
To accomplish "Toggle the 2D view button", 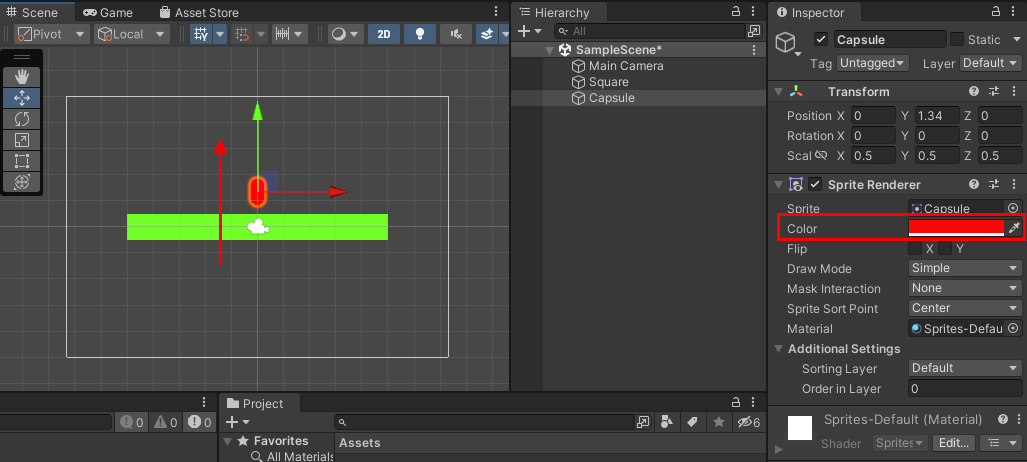I will pyautogui.click(x=384, y=34).
